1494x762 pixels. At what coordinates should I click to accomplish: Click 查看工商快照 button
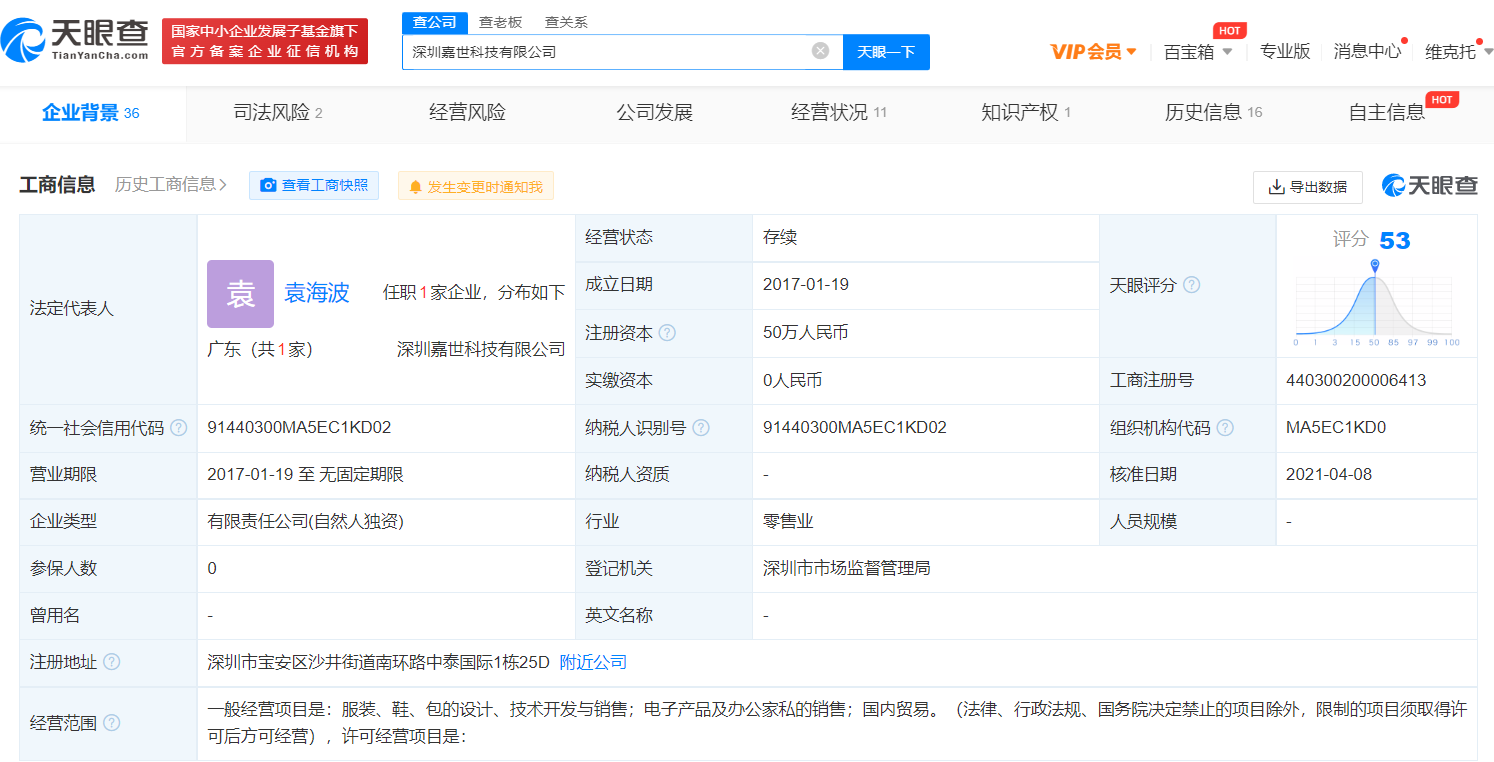[314, 185]
